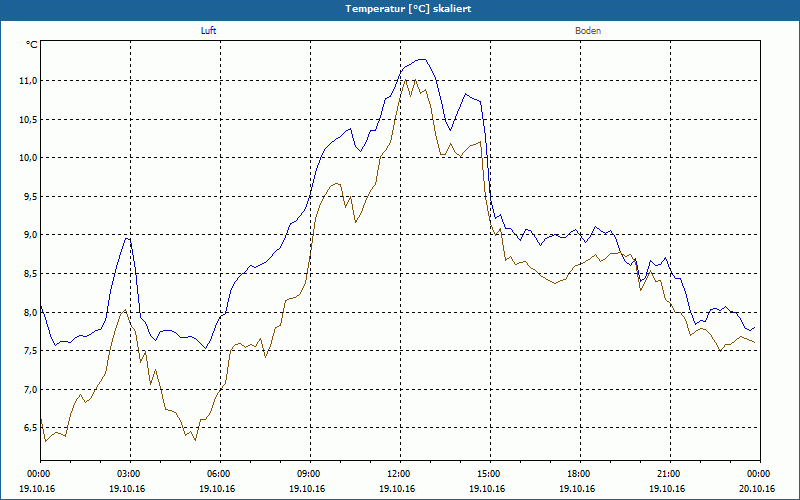Viewport: 800px width, 500px height.
Task: Click the 9,0 y-axis value
Action: click(x=30, y=235)
